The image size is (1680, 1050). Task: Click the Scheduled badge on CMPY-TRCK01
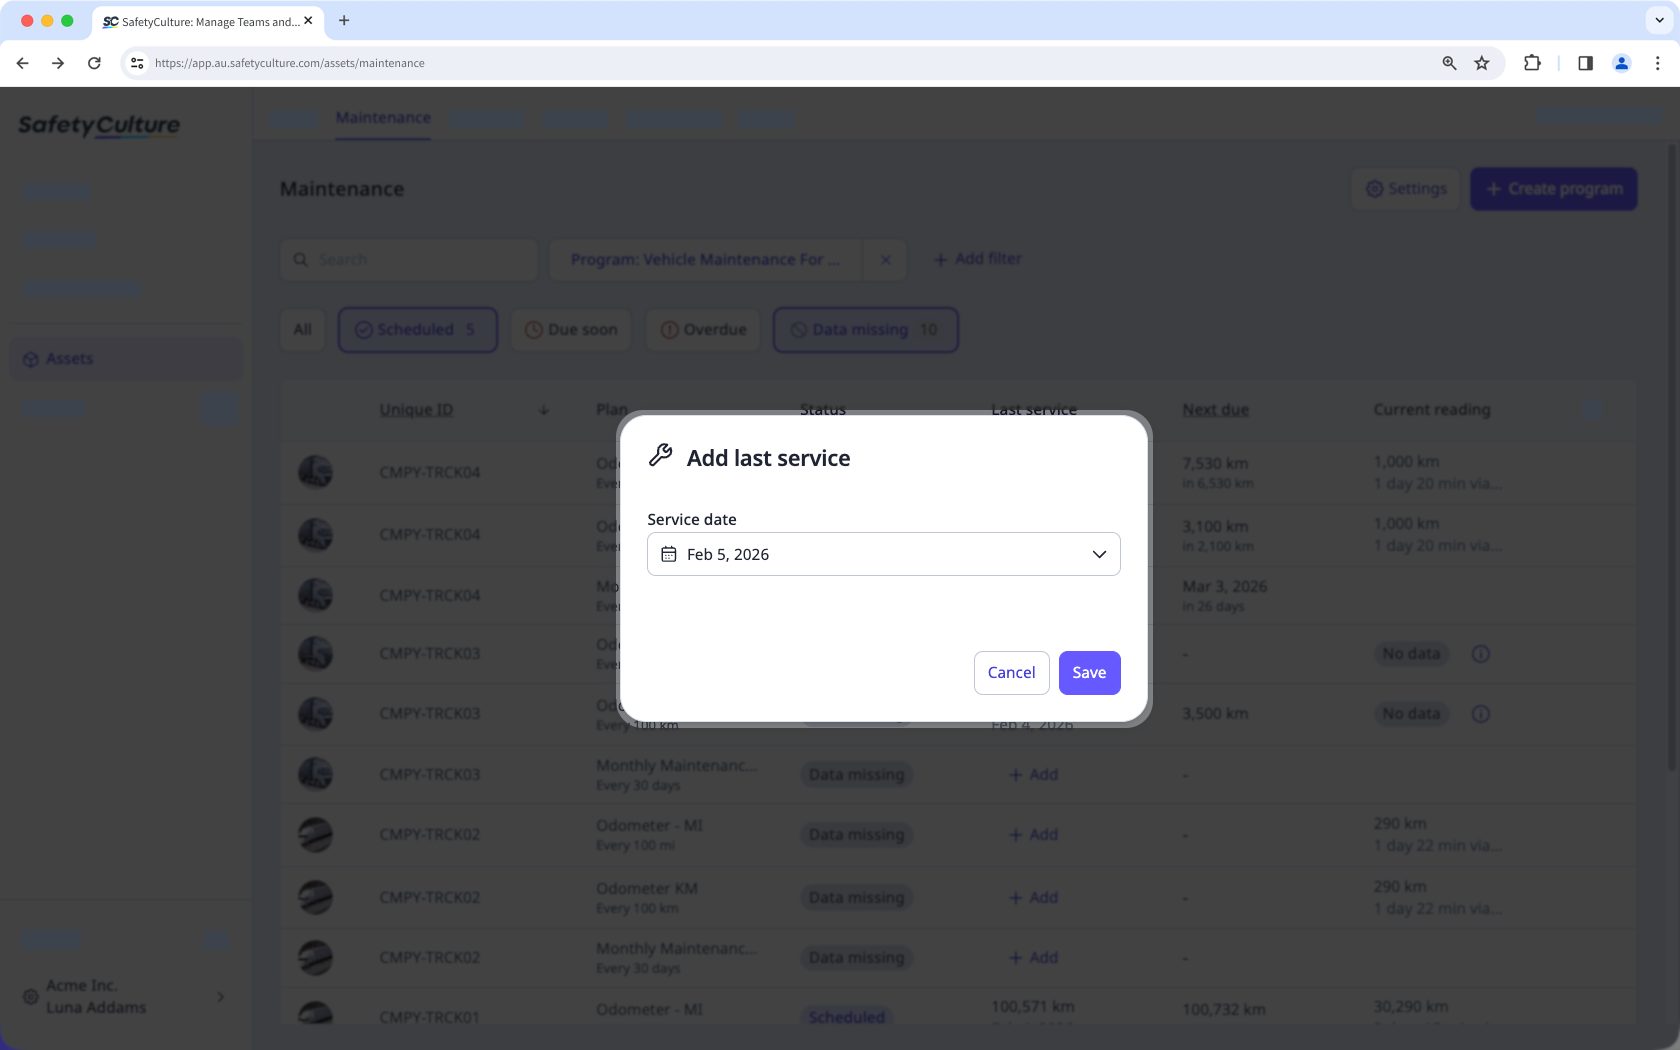pos(847,1017)
